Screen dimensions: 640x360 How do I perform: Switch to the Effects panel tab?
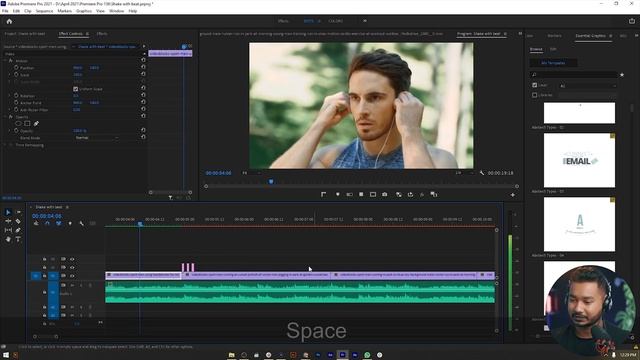click(x=102, y=34)
